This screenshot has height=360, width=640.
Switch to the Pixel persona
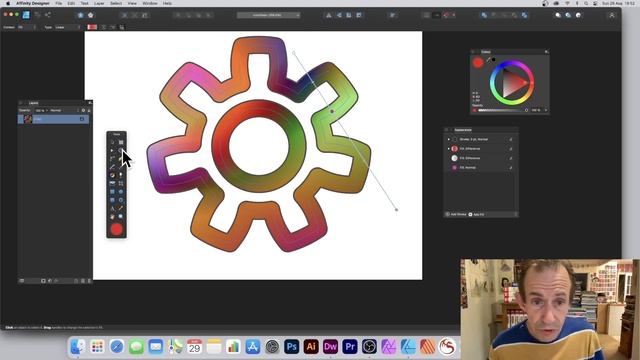(x=38, y=15)
